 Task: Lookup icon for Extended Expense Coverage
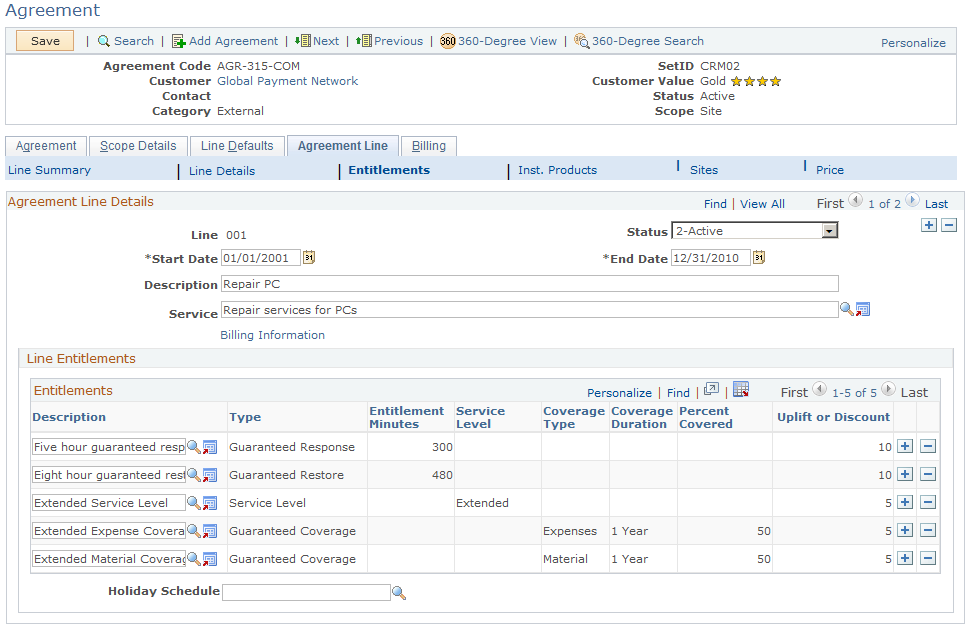pos(194,530)
